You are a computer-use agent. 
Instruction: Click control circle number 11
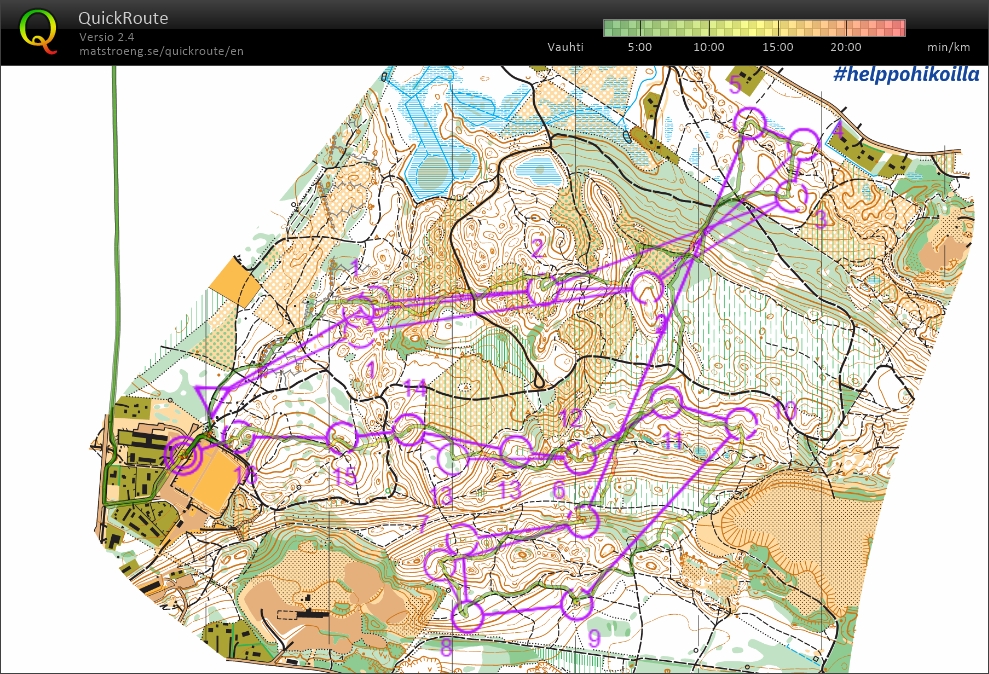click(x=666, y=402)
